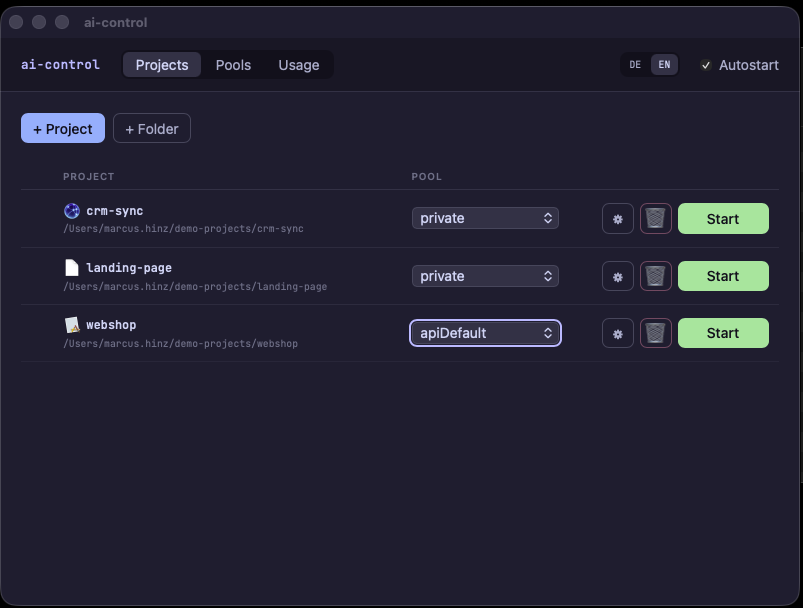Click the ai-control logo text
This screenshot has width=803, height=608.
[x=60, y=65]
